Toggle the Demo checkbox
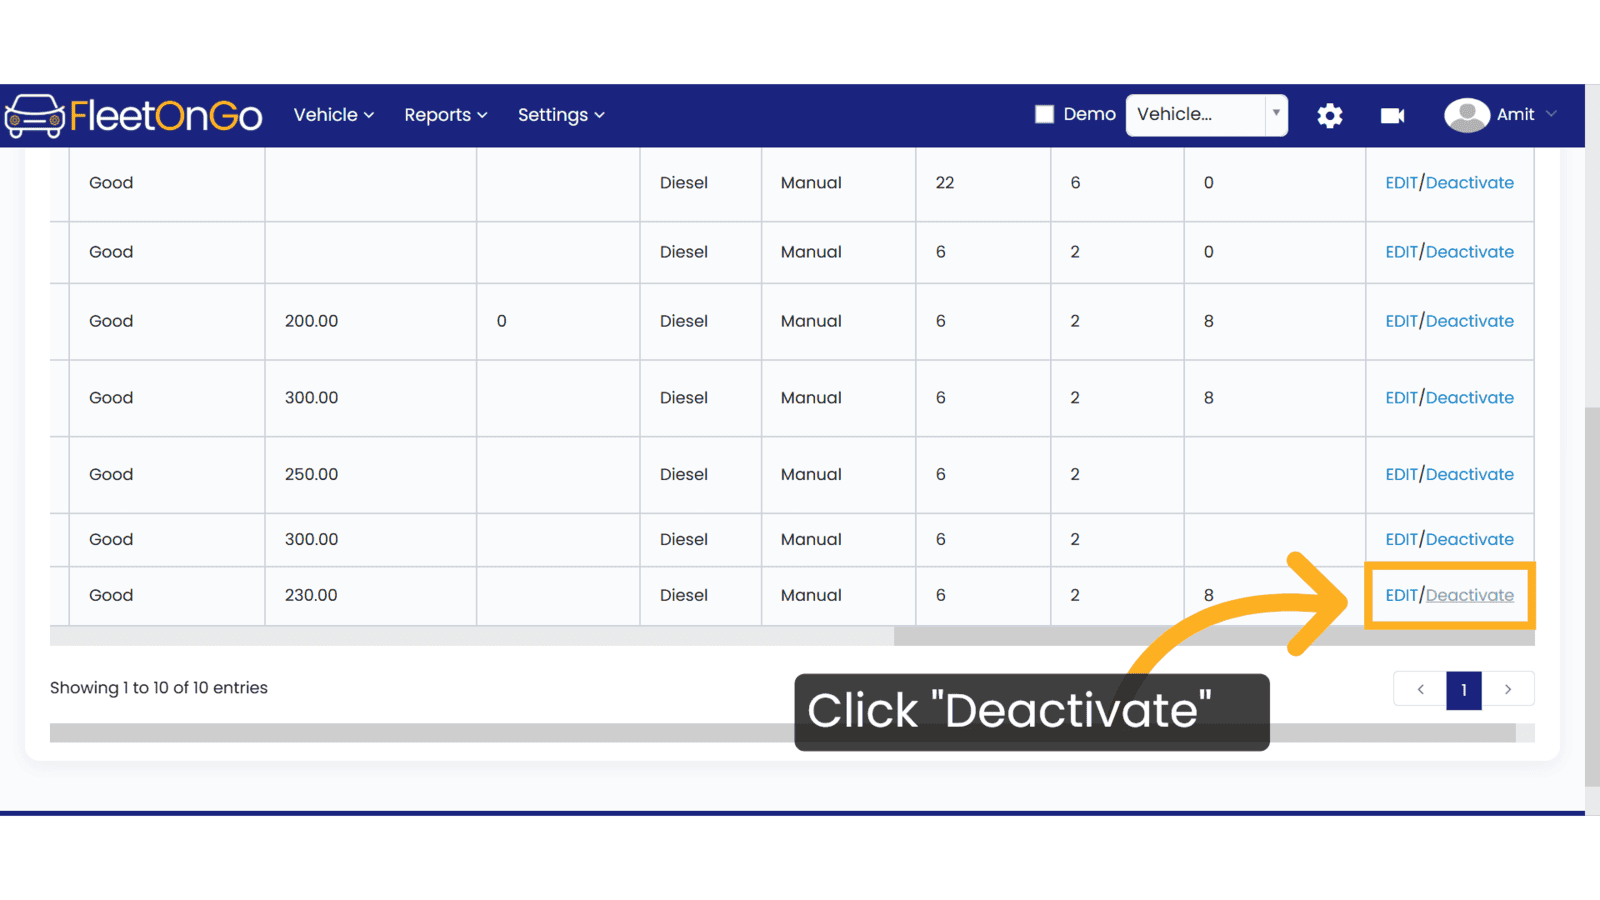This screenshot has width=1600, height=900. [x=1044, y=114]
